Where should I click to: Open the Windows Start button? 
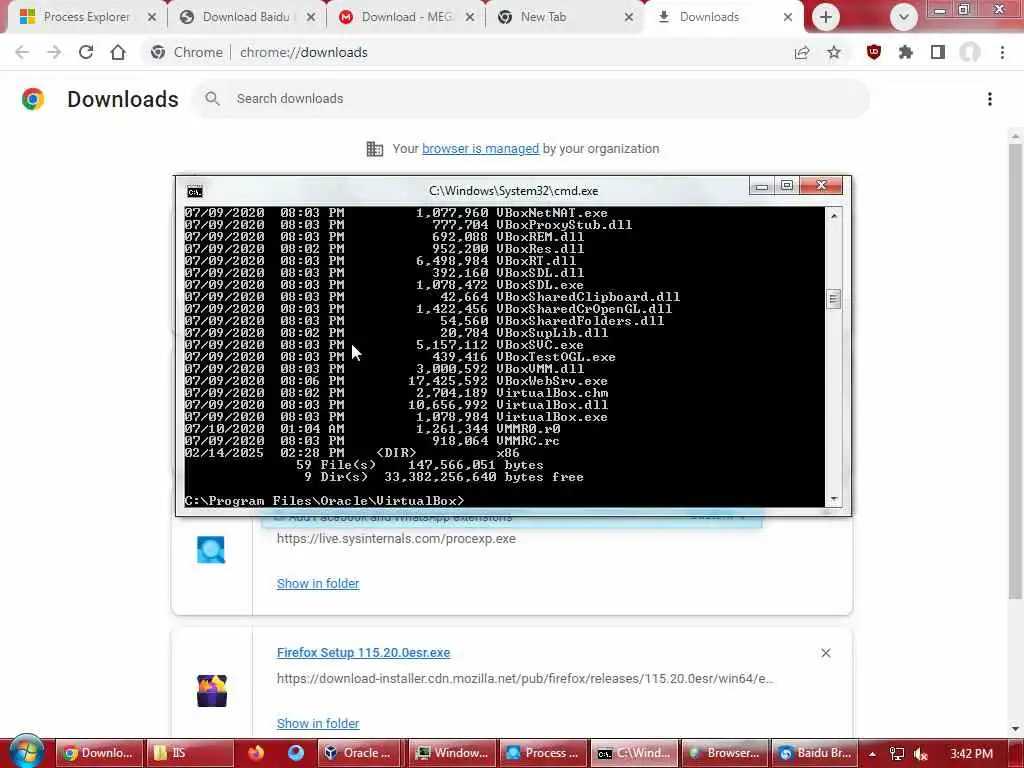[25, 753]
